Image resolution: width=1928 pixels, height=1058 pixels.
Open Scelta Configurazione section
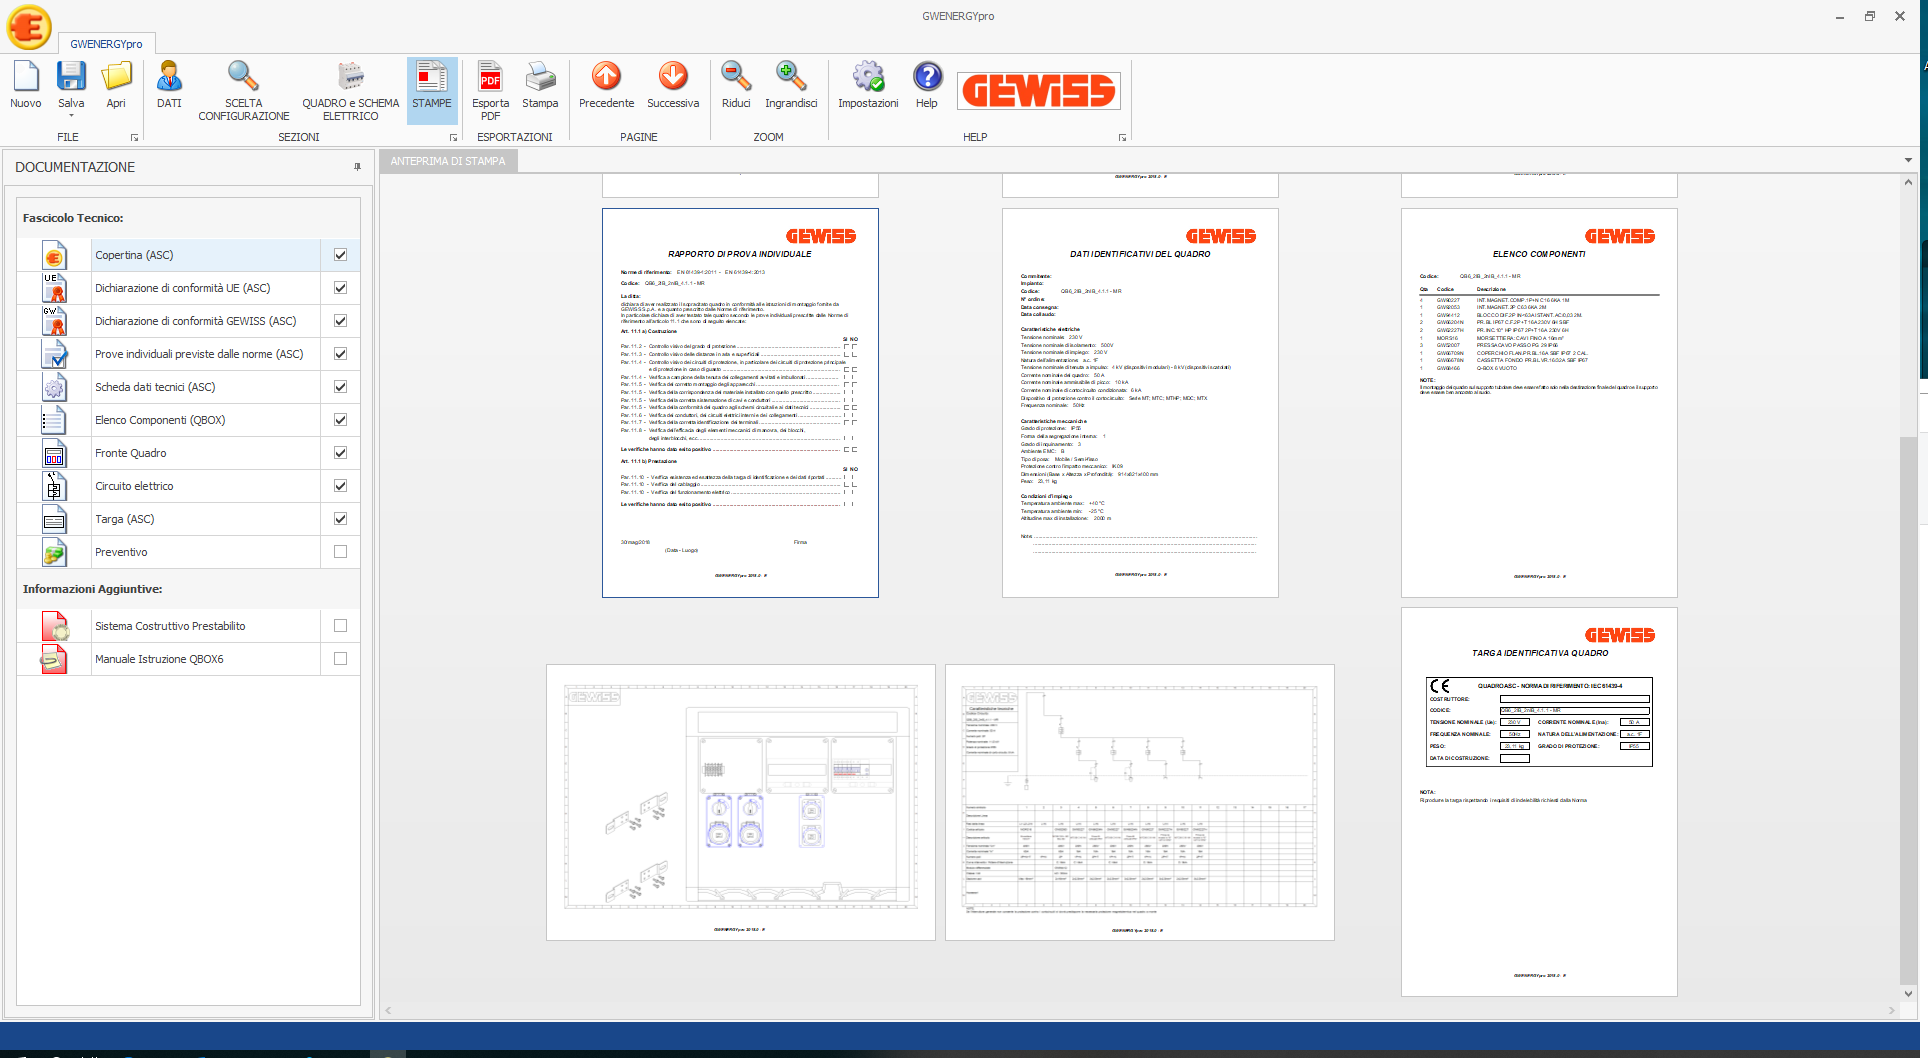(243, 77)
